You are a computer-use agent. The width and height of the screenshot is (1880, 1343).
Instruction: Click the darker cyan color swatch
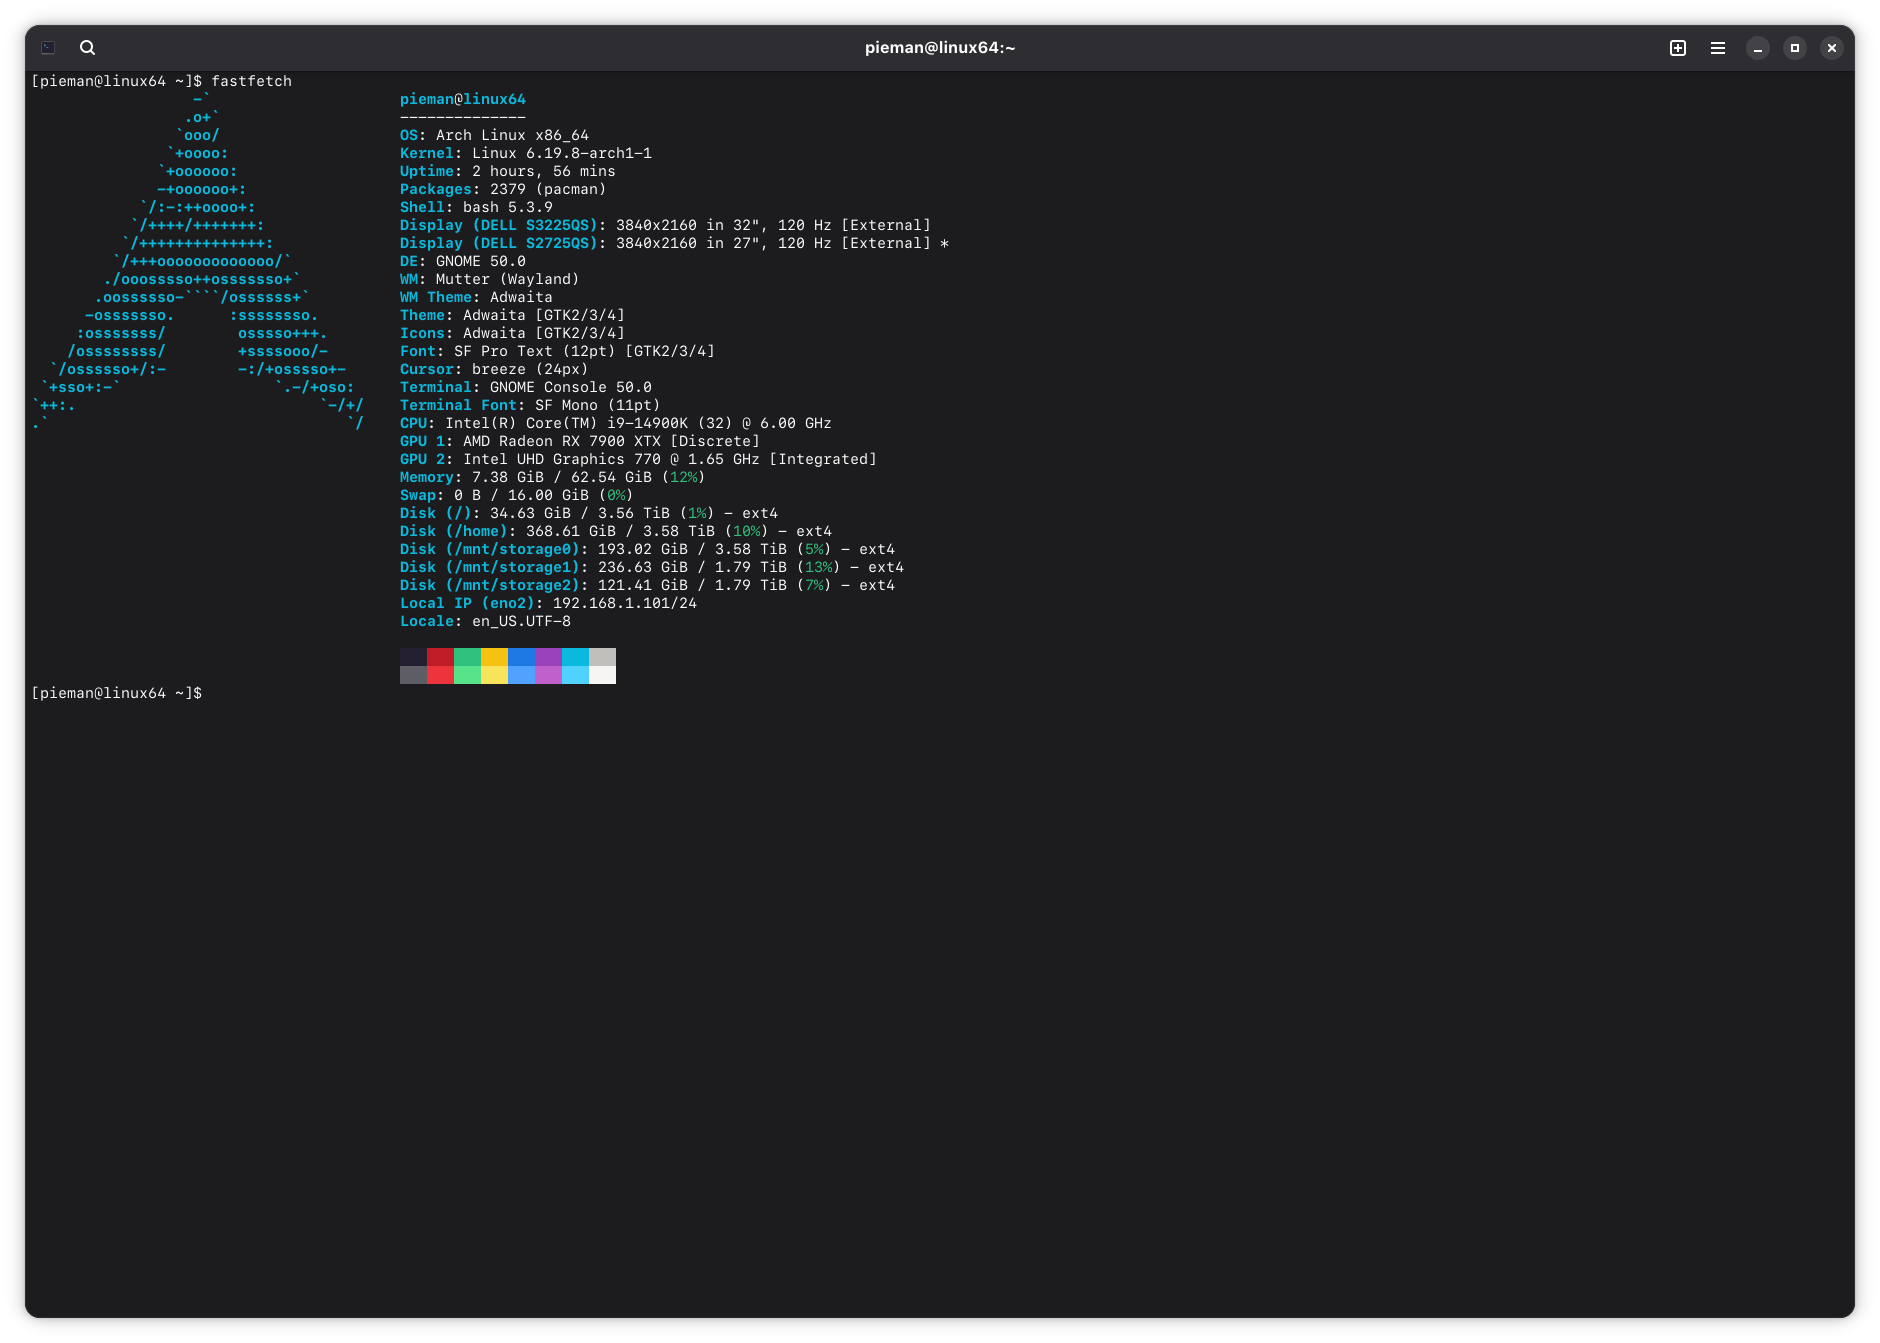click(x=575, y=657)
